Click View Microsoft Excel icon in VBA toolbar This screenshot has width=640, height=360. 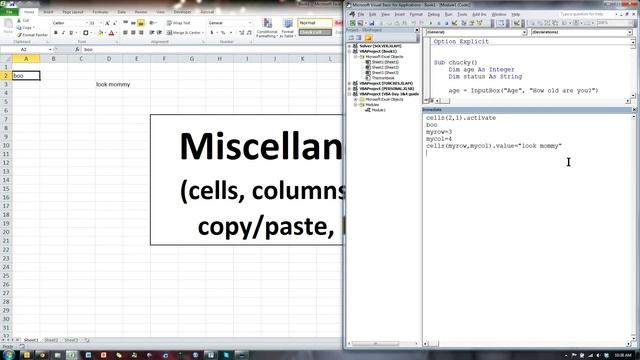[x=352, y=23]
